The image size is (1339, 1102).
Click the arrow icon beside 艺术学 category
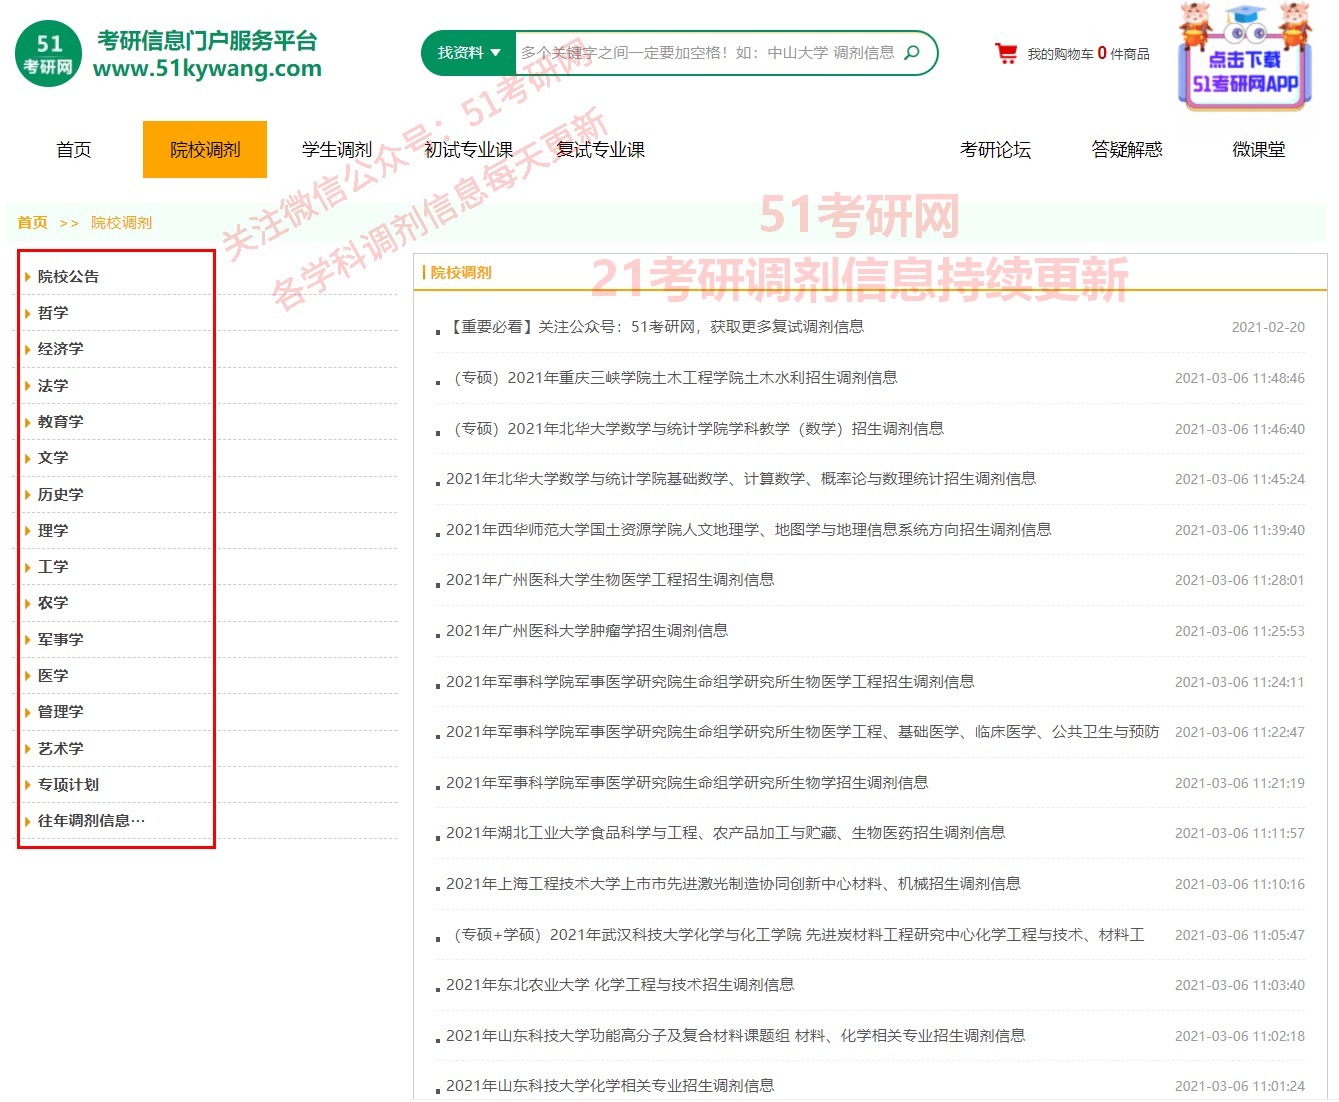click(26, 748)
